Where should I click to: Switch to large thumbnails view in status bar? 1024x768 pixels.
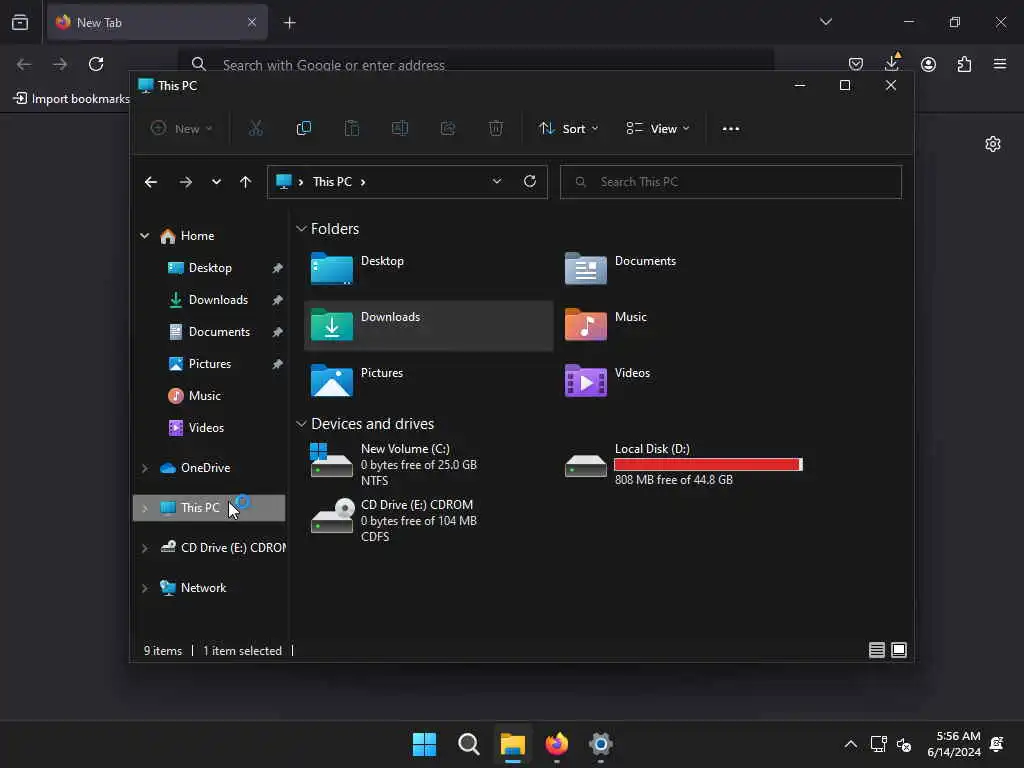tap(899, 650)
